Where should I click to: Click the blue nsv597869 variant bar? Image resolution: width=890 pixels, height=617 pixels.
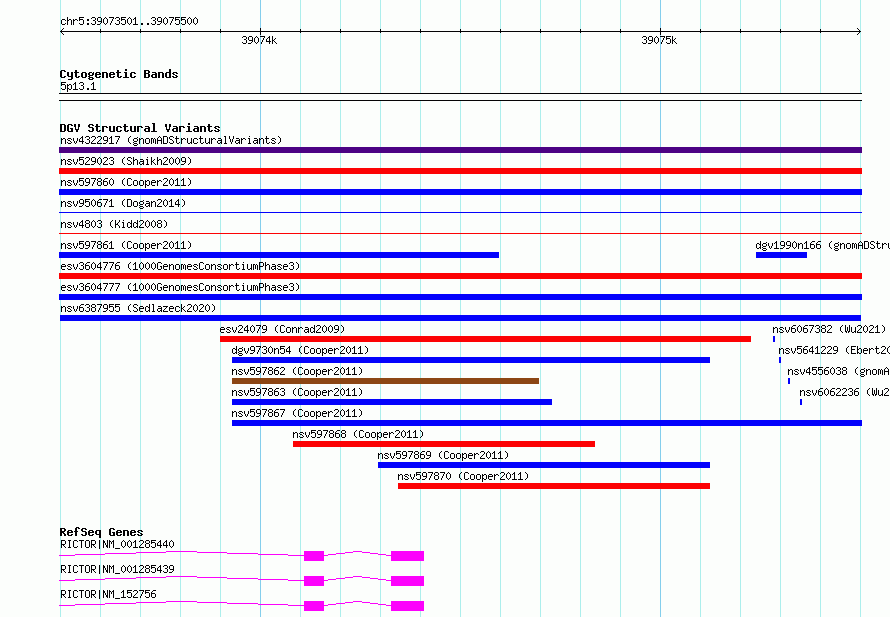[544, 465]
